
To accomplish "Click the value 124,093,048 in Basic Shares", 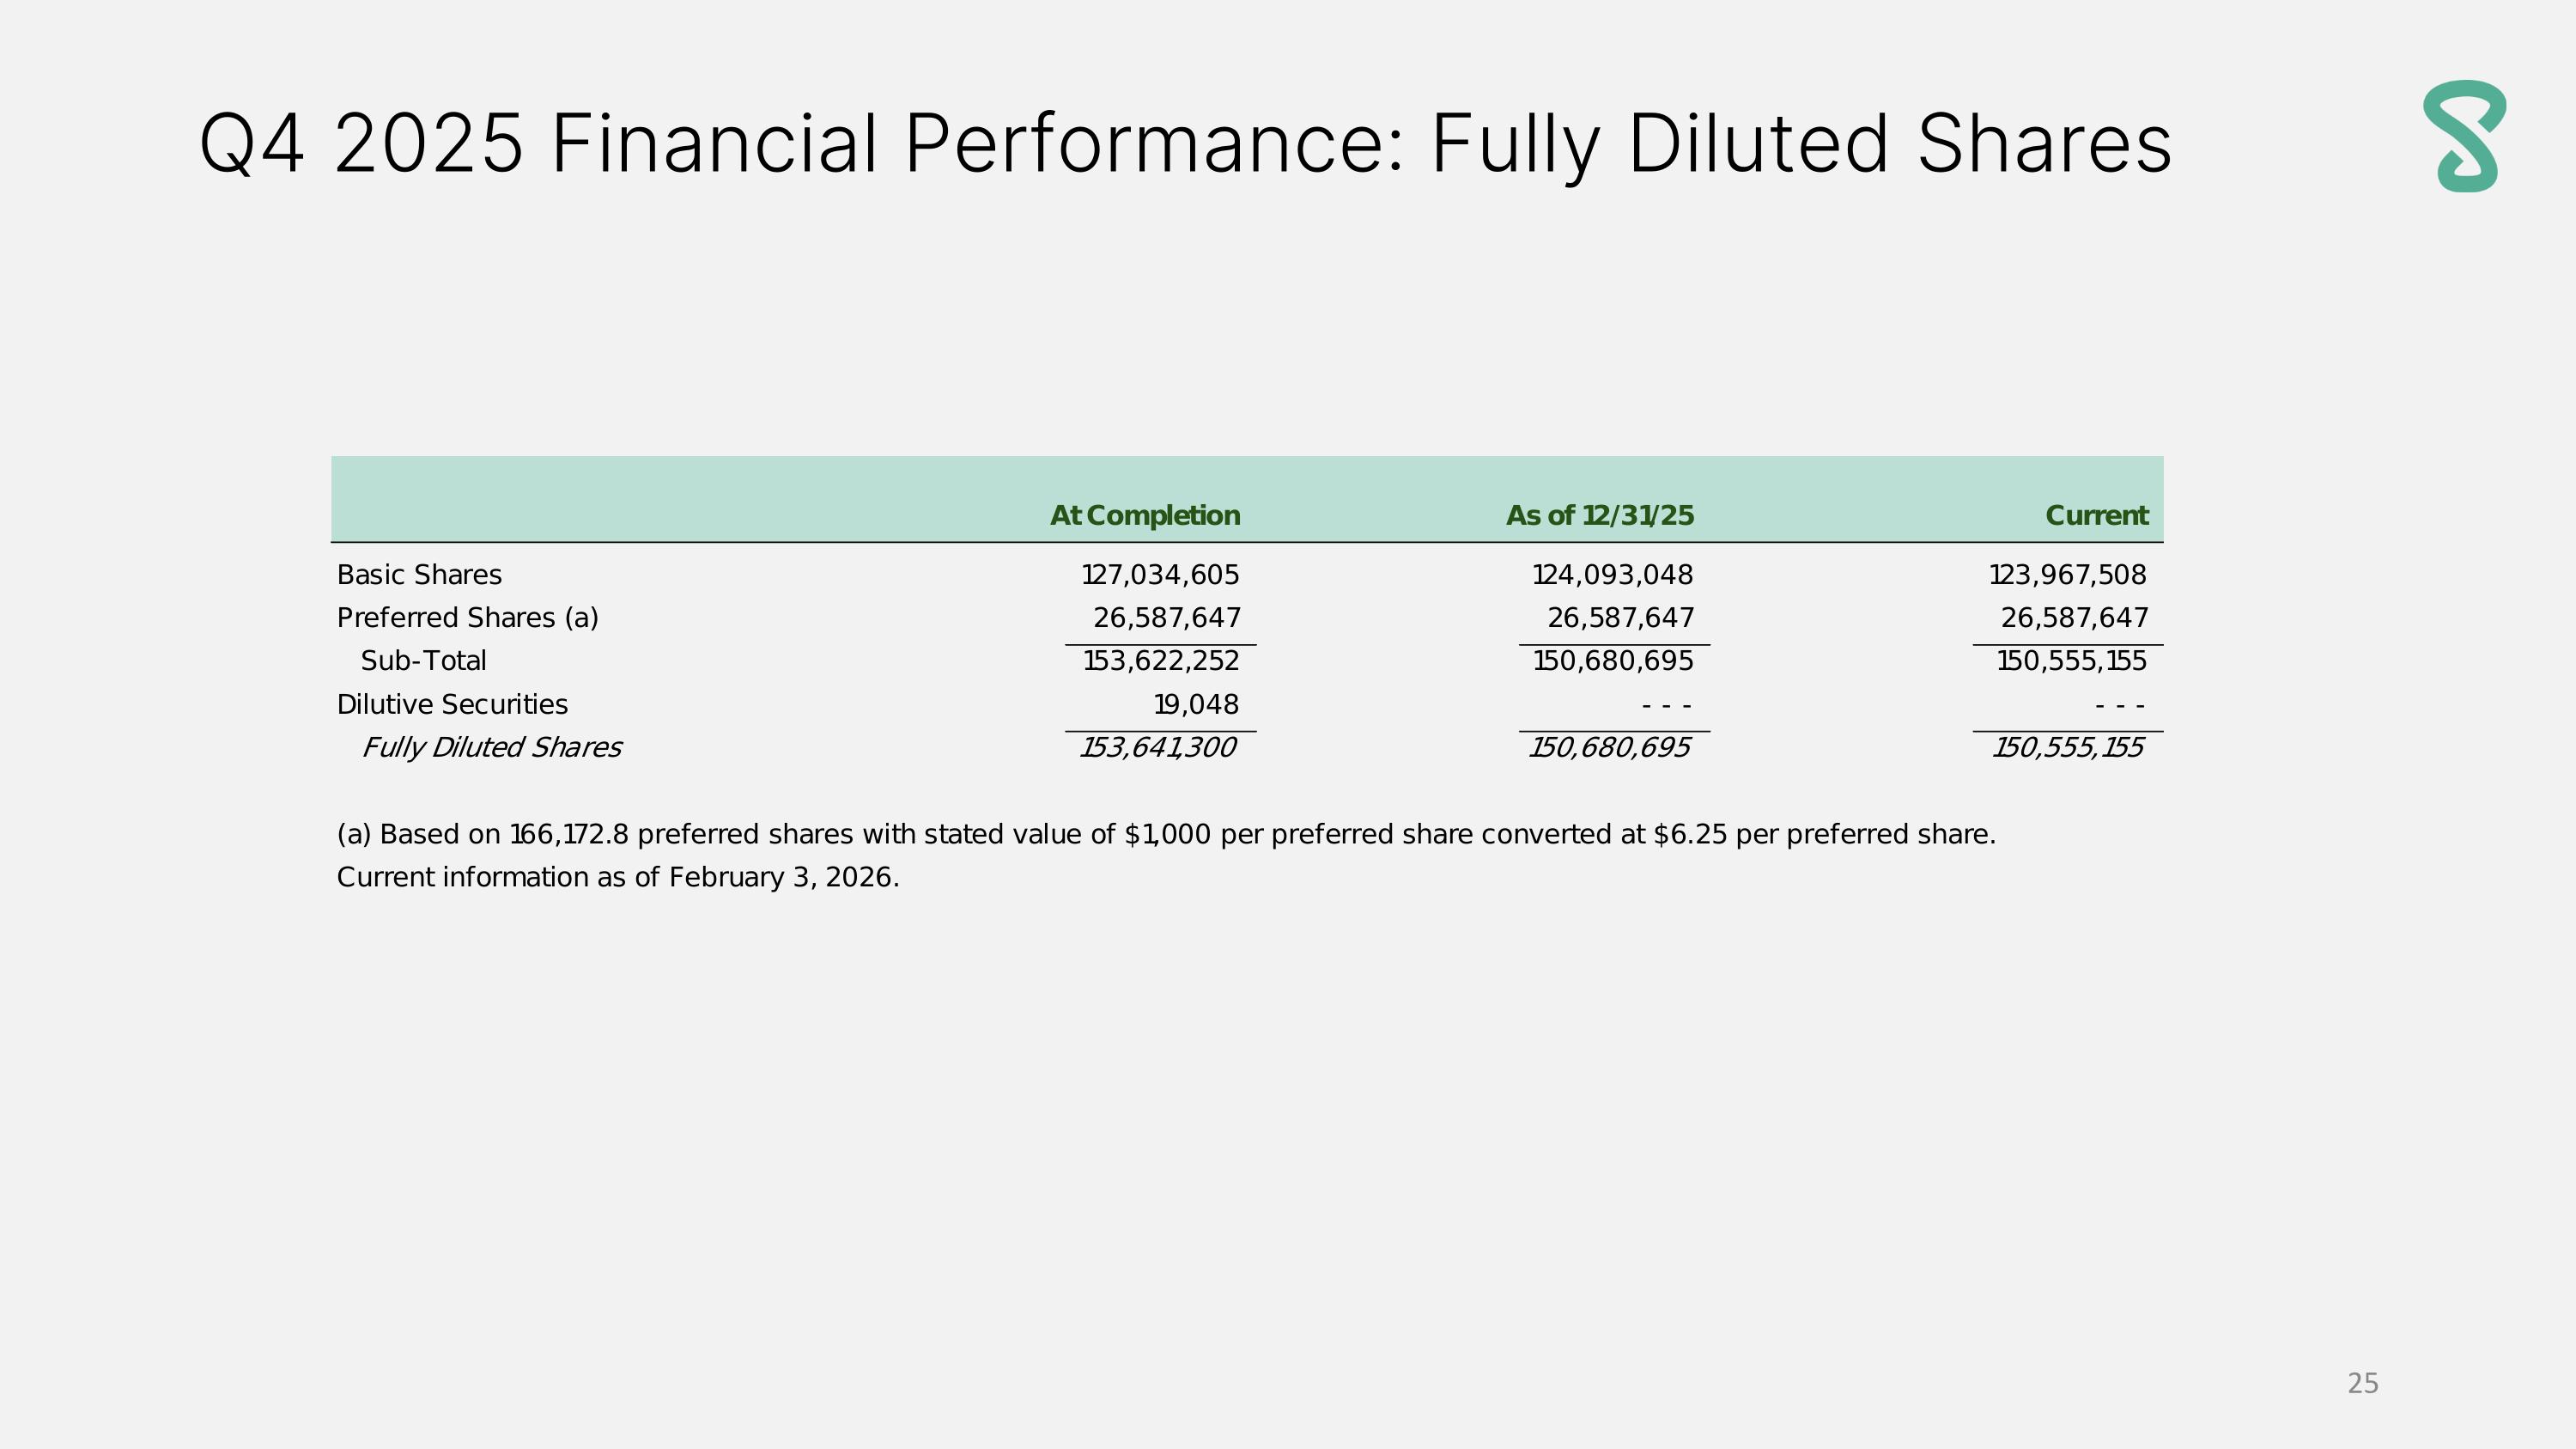I will pos(1612,575).
